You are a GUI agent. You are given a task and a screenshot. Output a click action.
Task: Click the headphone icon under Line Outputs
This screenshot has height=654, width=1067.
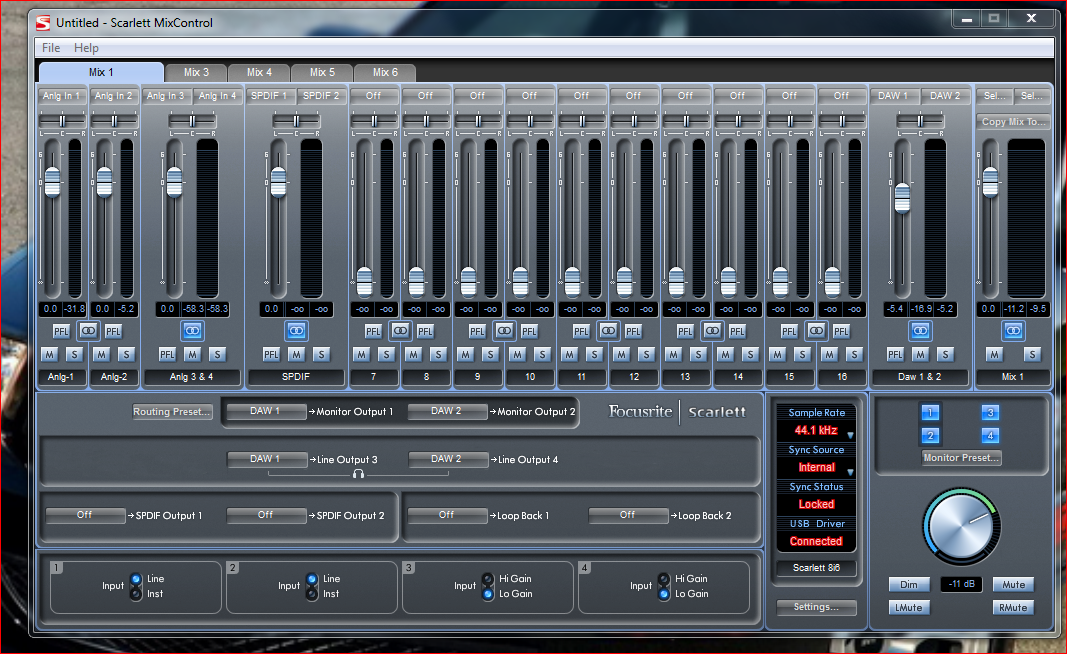coord(358,474)
